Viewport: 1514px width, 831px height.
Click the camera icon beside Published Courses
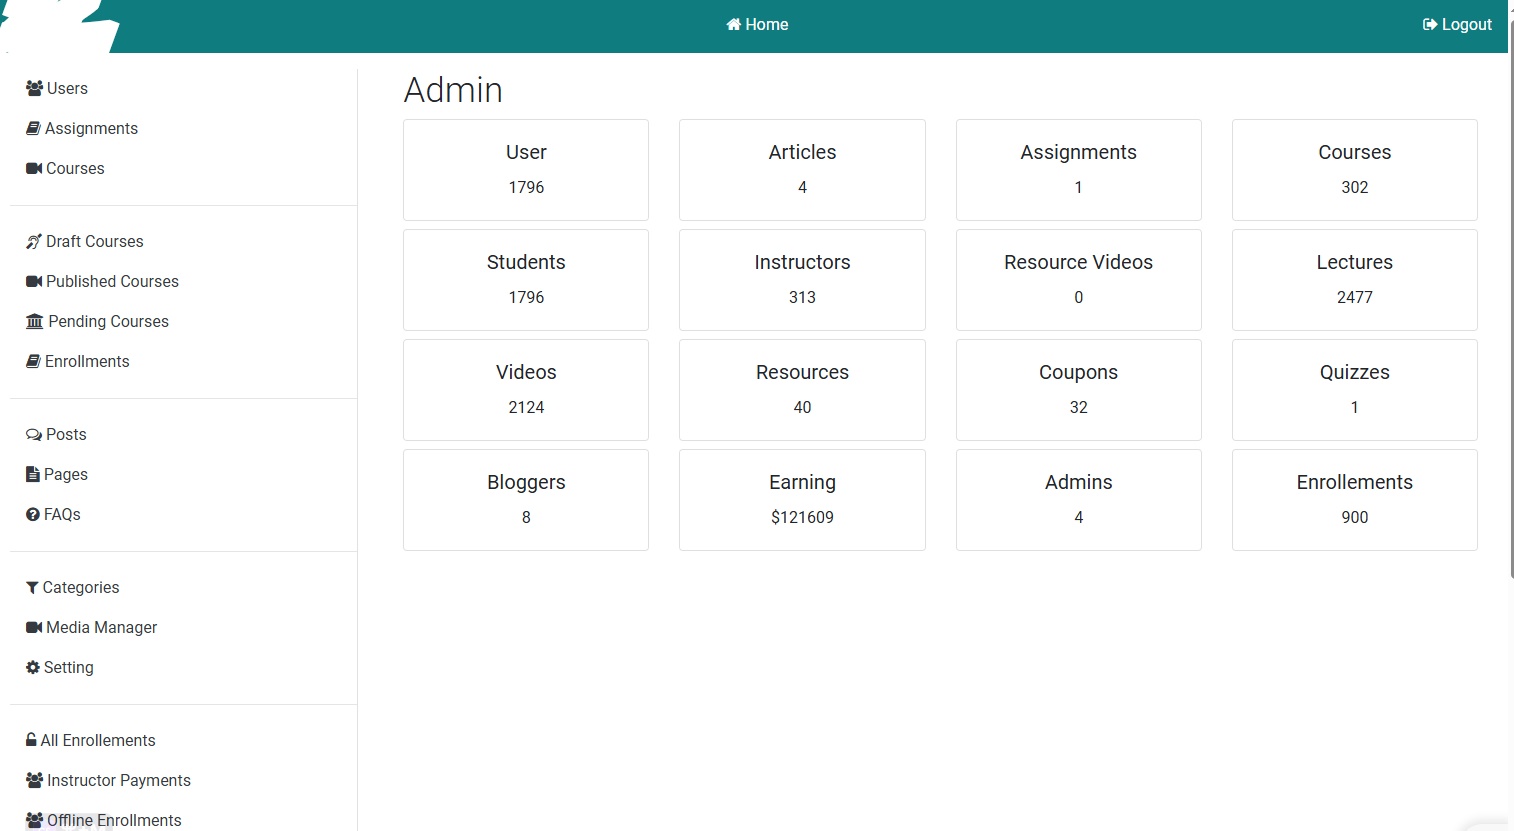tap(34, 281)
